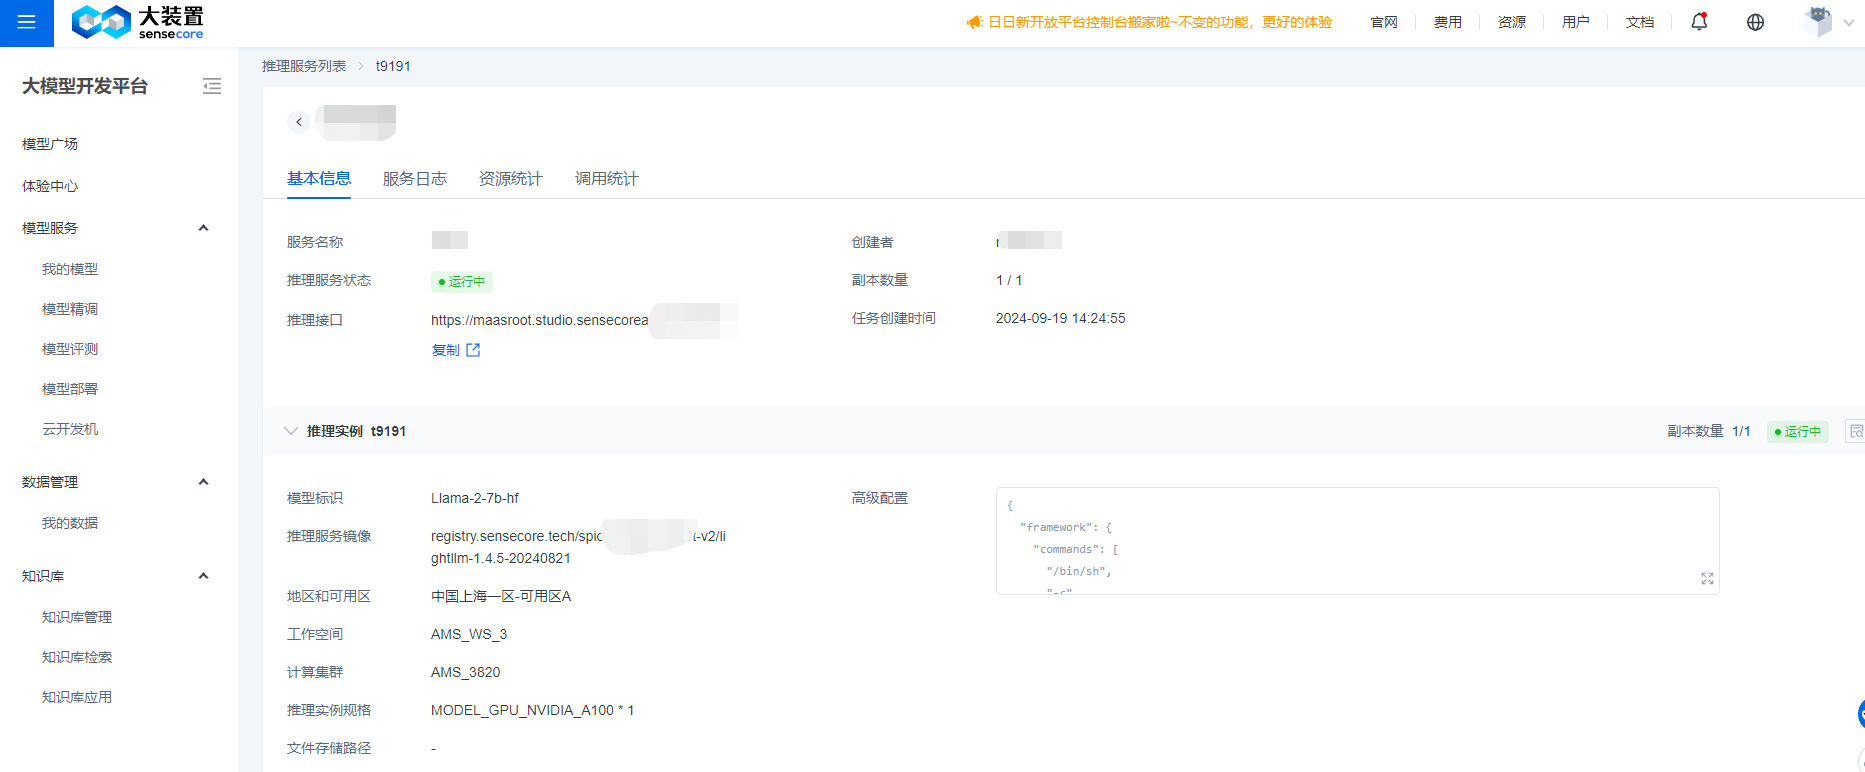
Task: Collapse the sidebar using the fold icon
Action: (x=212, y=86)
